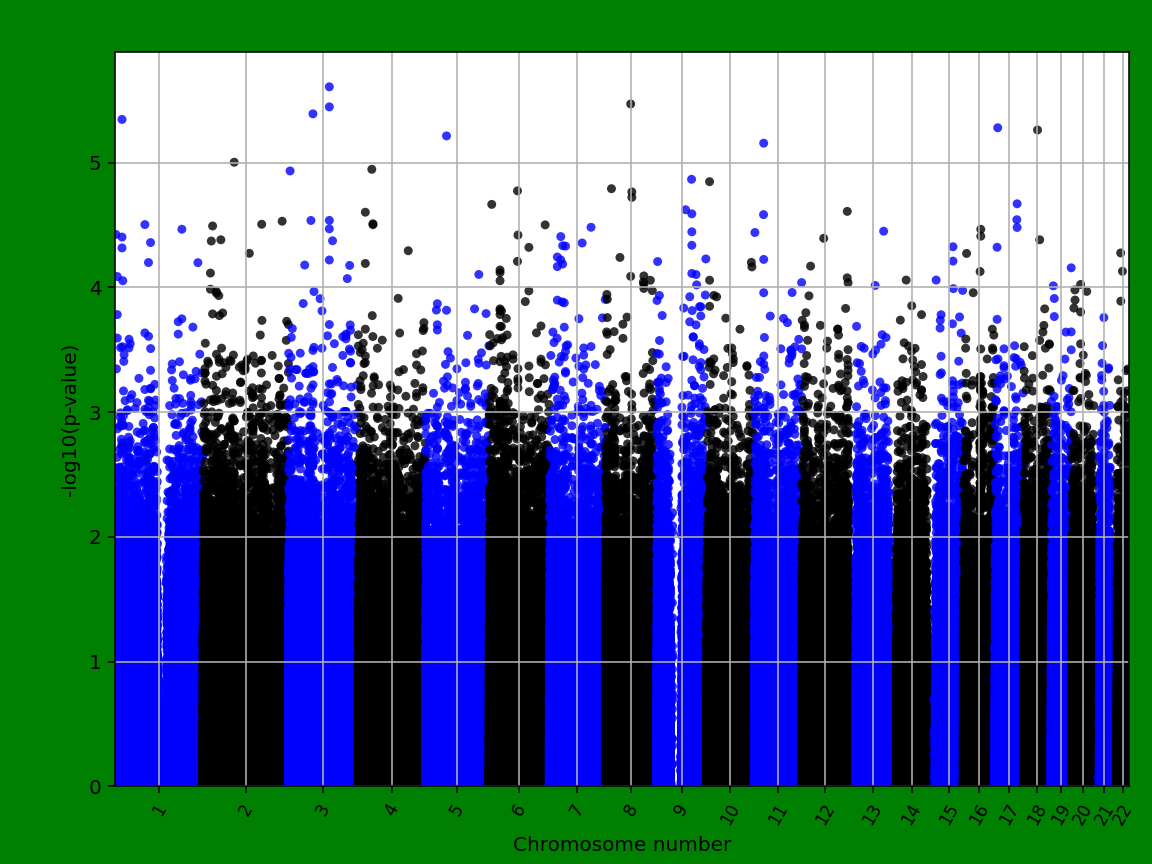
Task: Select the blue peak point near chromosome 17
Action: (995, 127)
